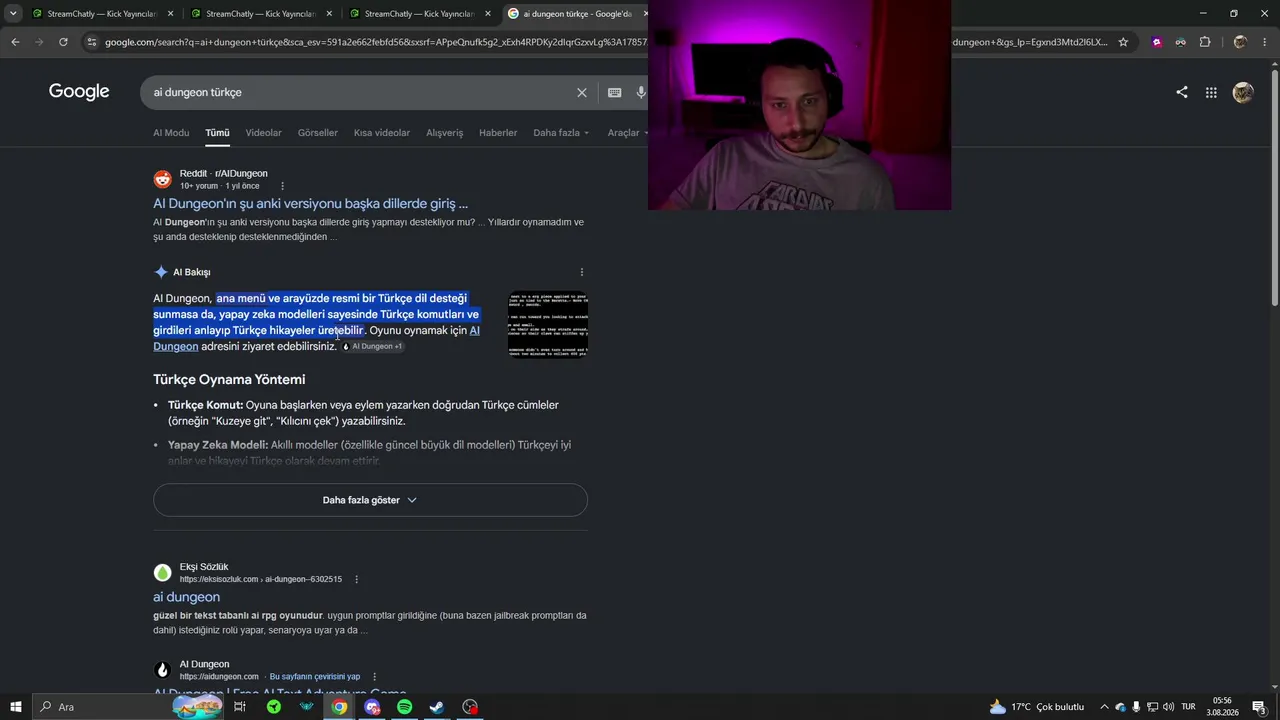
Task: Open the Chrome three-dot menu
Action: pos(1265,42)
